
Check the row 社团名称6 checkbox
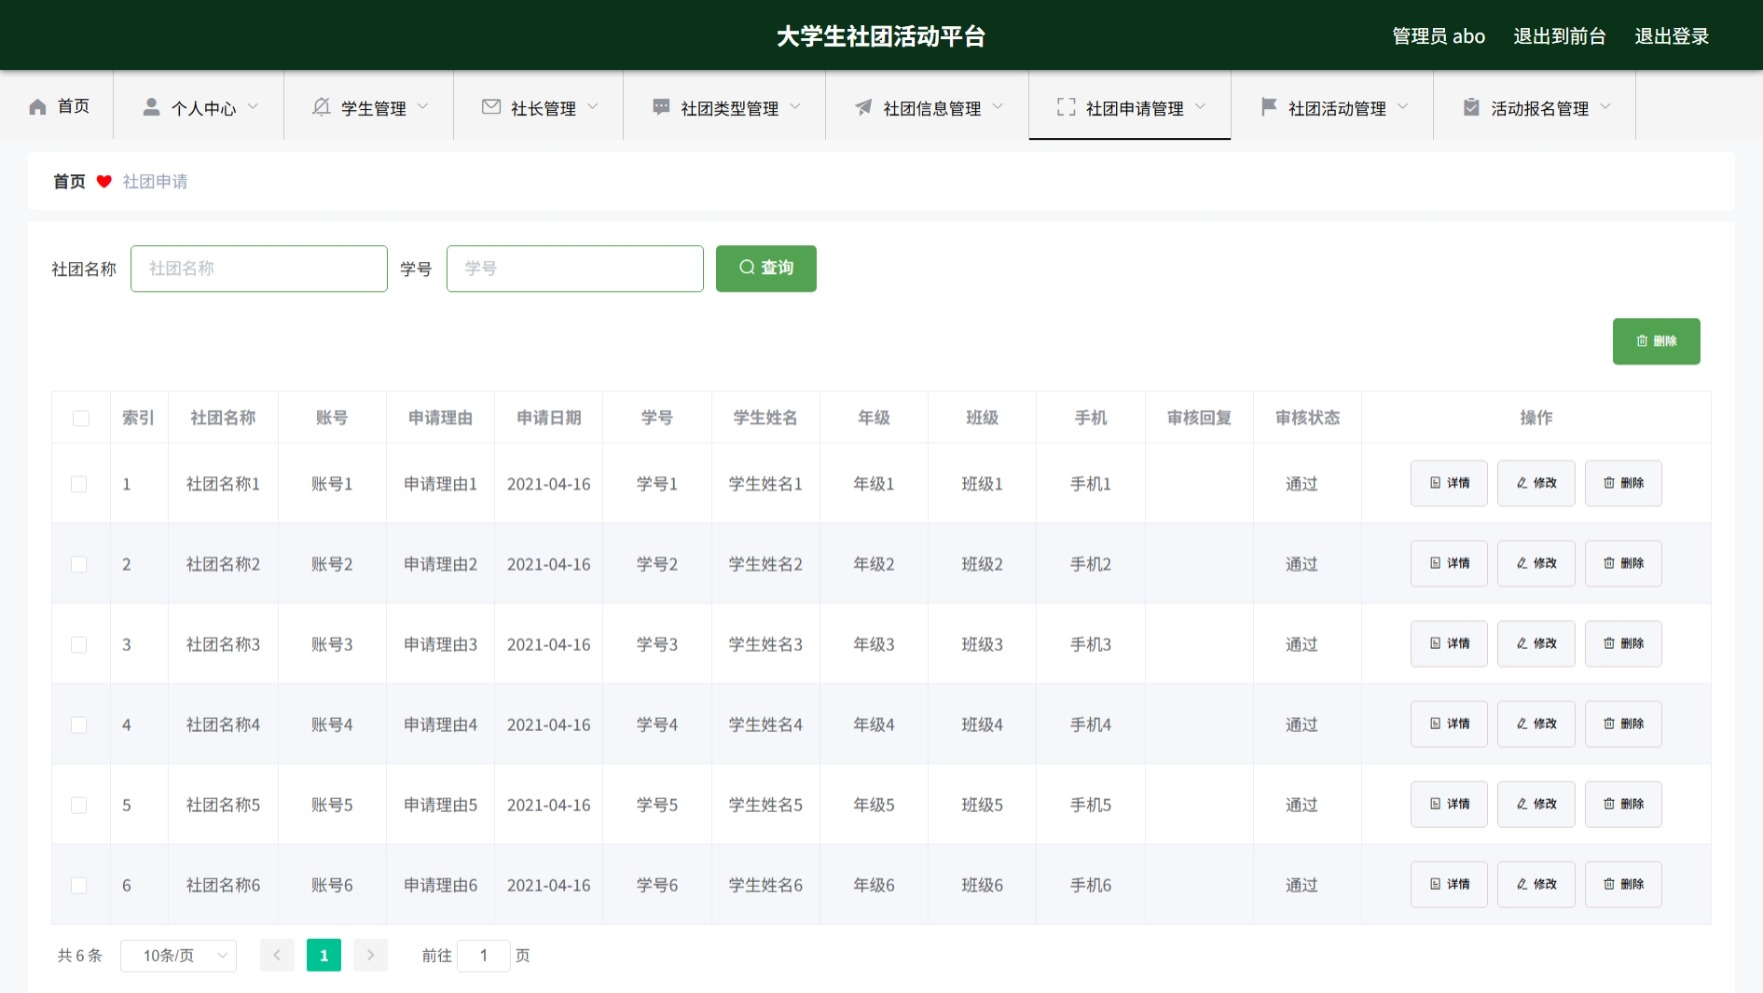pos(79,885)
